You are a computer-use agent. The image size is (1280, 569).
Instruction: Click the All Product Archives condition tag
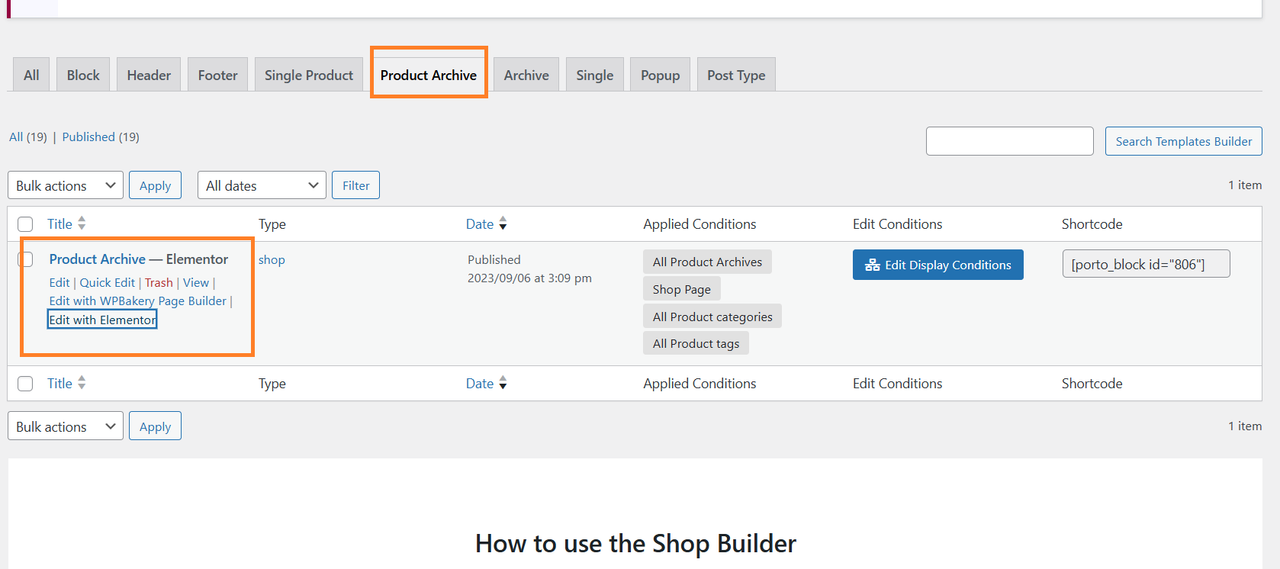click(x=707, y=262)
